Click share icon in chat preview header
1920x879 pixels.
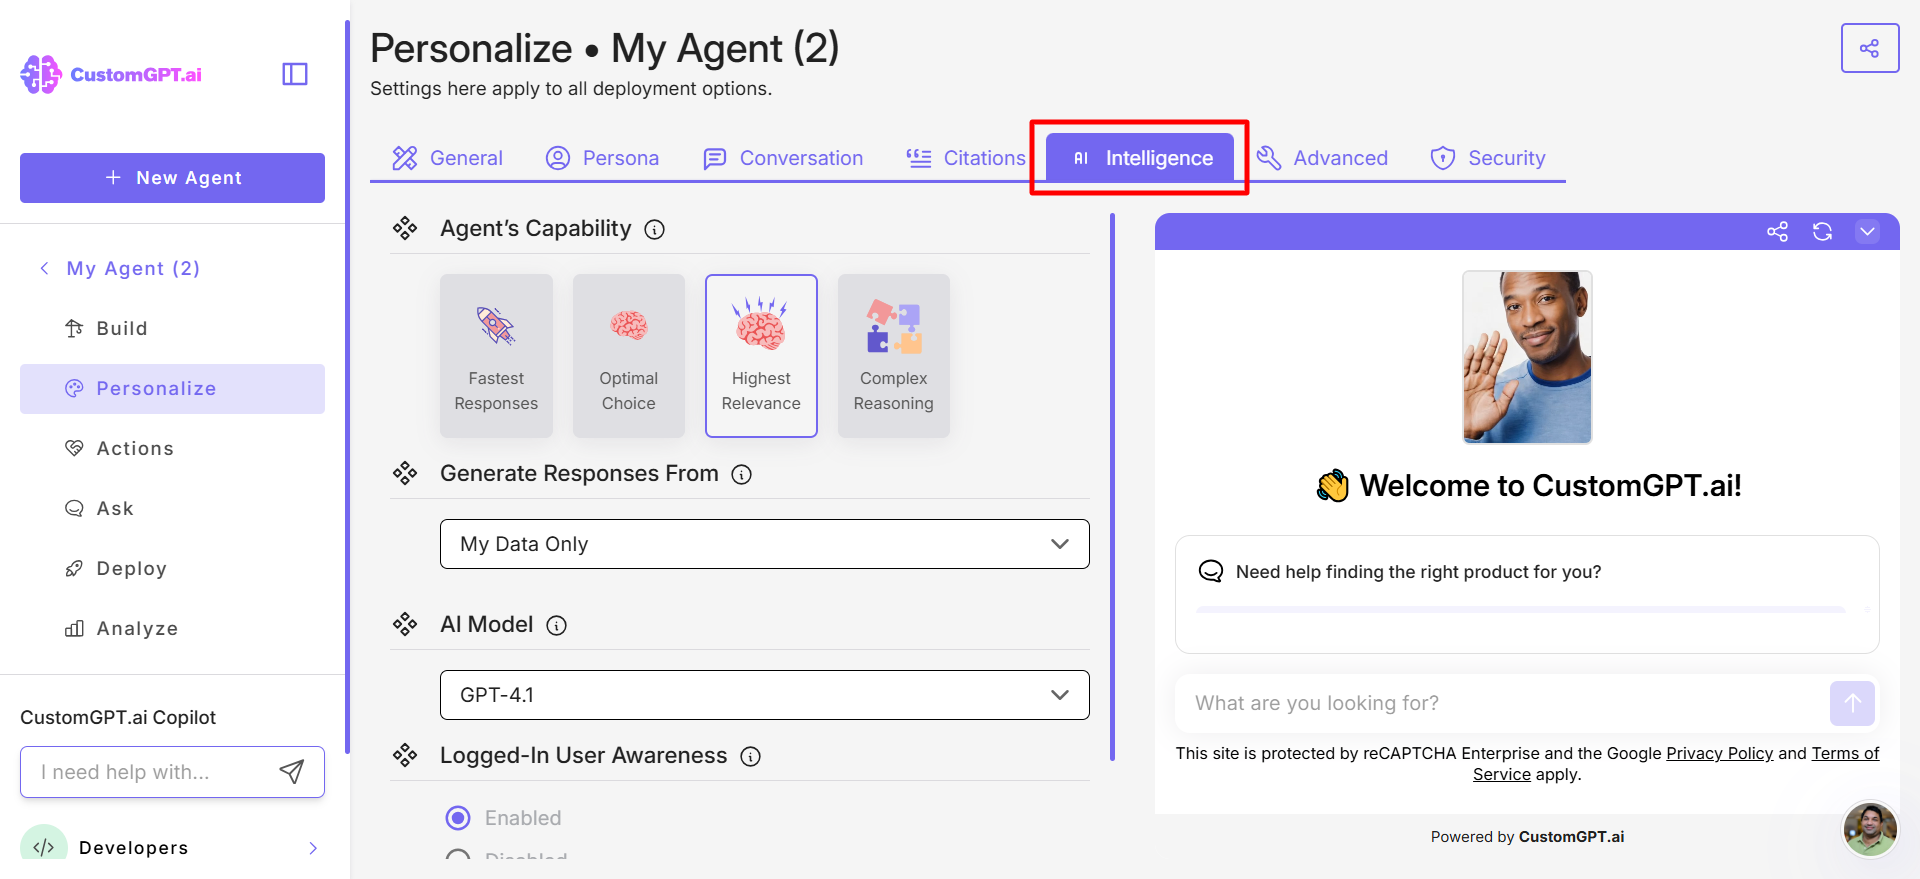point(1777,232)
